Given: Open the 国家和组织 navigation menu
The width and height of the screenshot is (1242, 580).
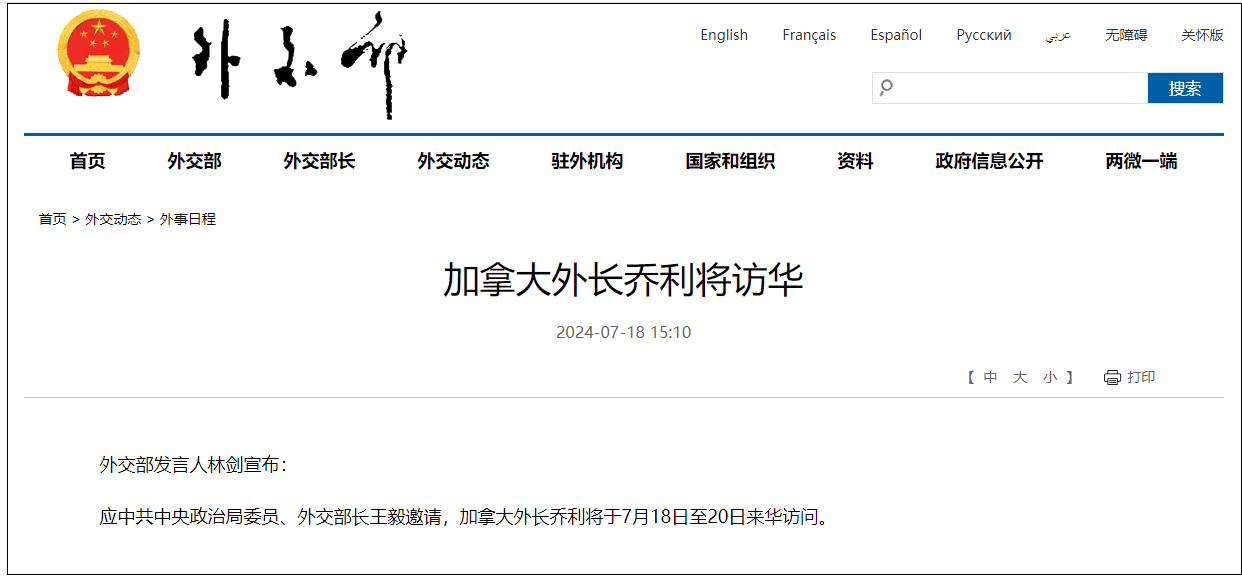Looking at the screenshot, I should point(730,161).
